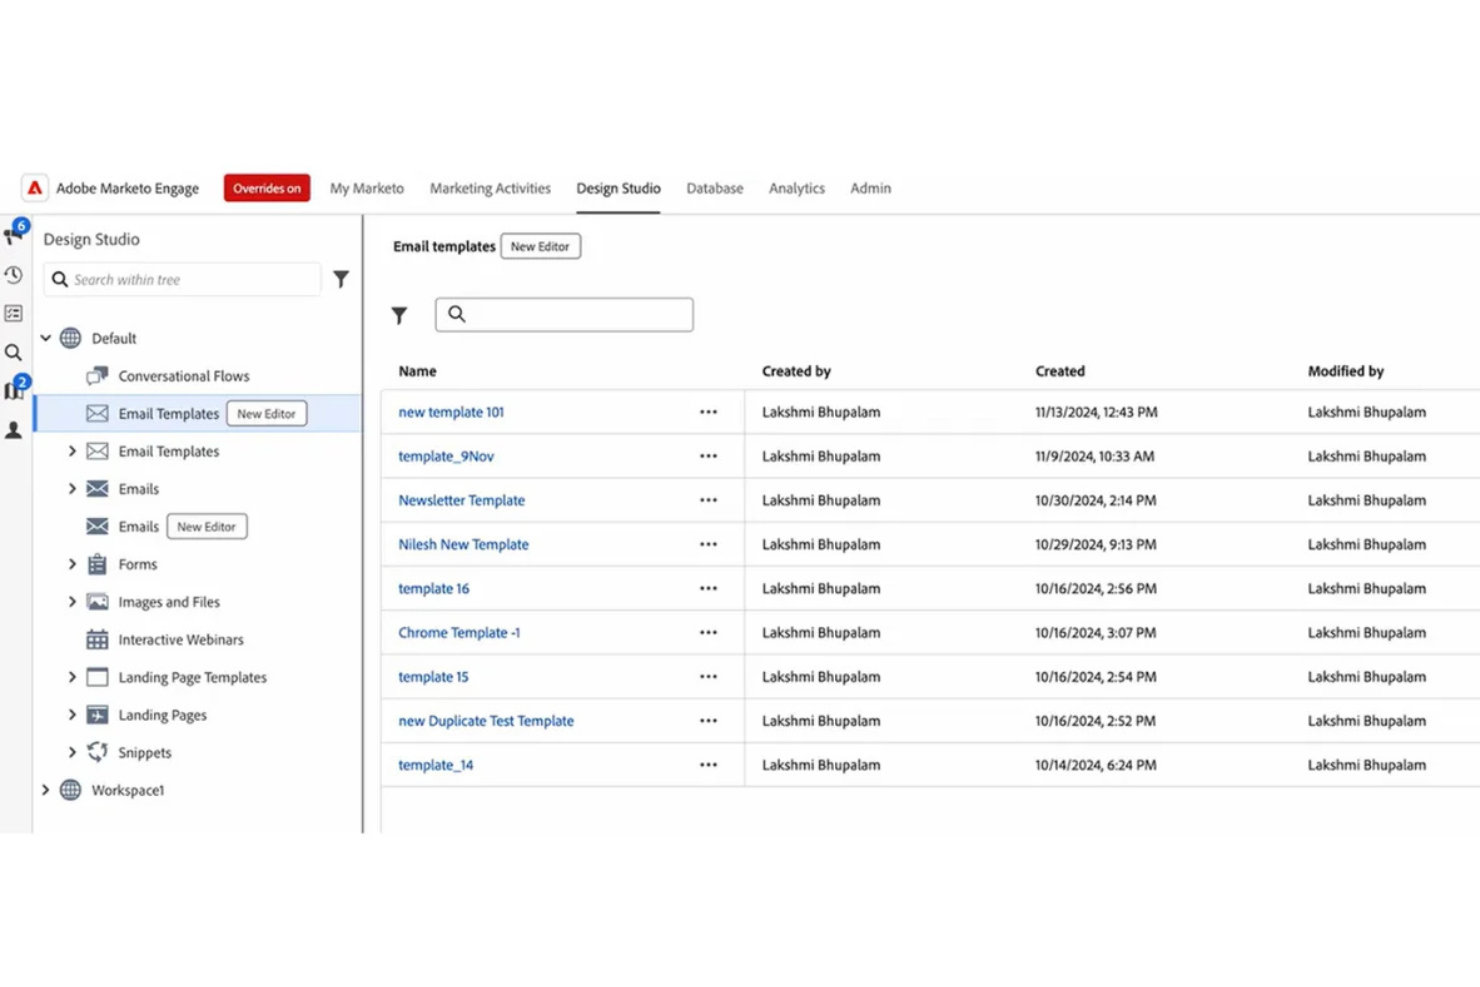Expand the Forms folder
Viewport: 1480px width, 987px height.
pos(72,564)
